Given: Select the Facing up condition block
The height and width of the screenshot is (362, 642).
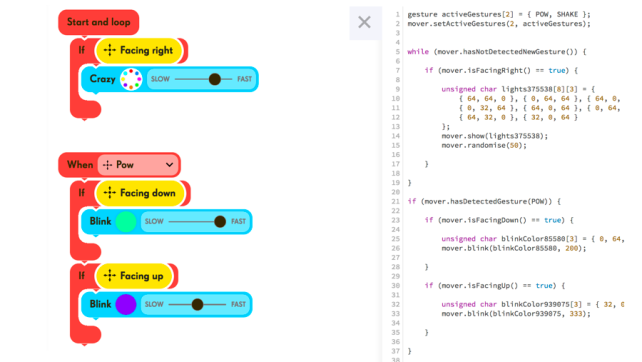Looking at the screenshot, I should (x=133, y=276).
